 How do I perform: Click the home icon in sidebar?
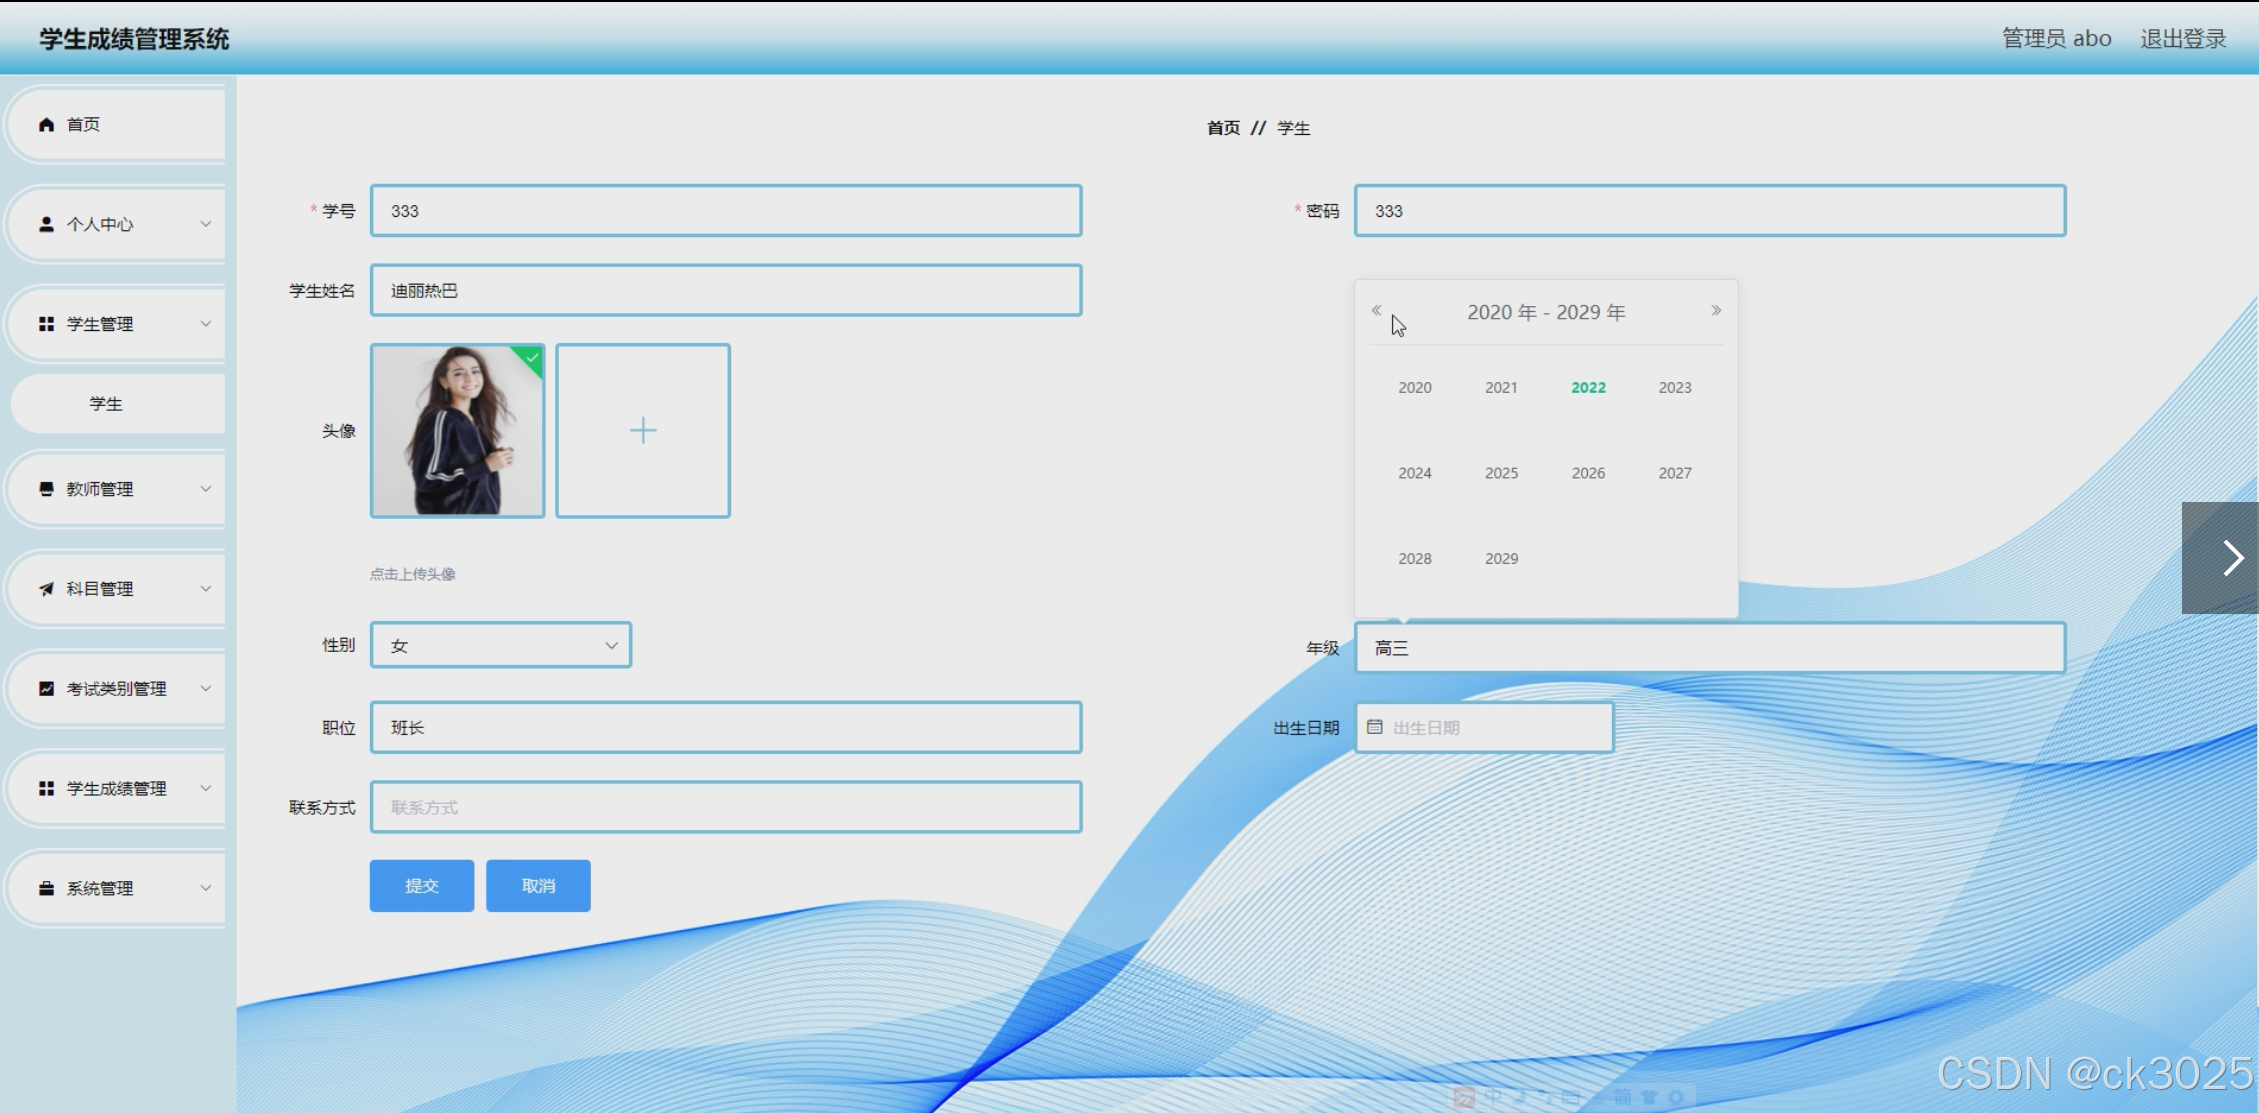46,124
